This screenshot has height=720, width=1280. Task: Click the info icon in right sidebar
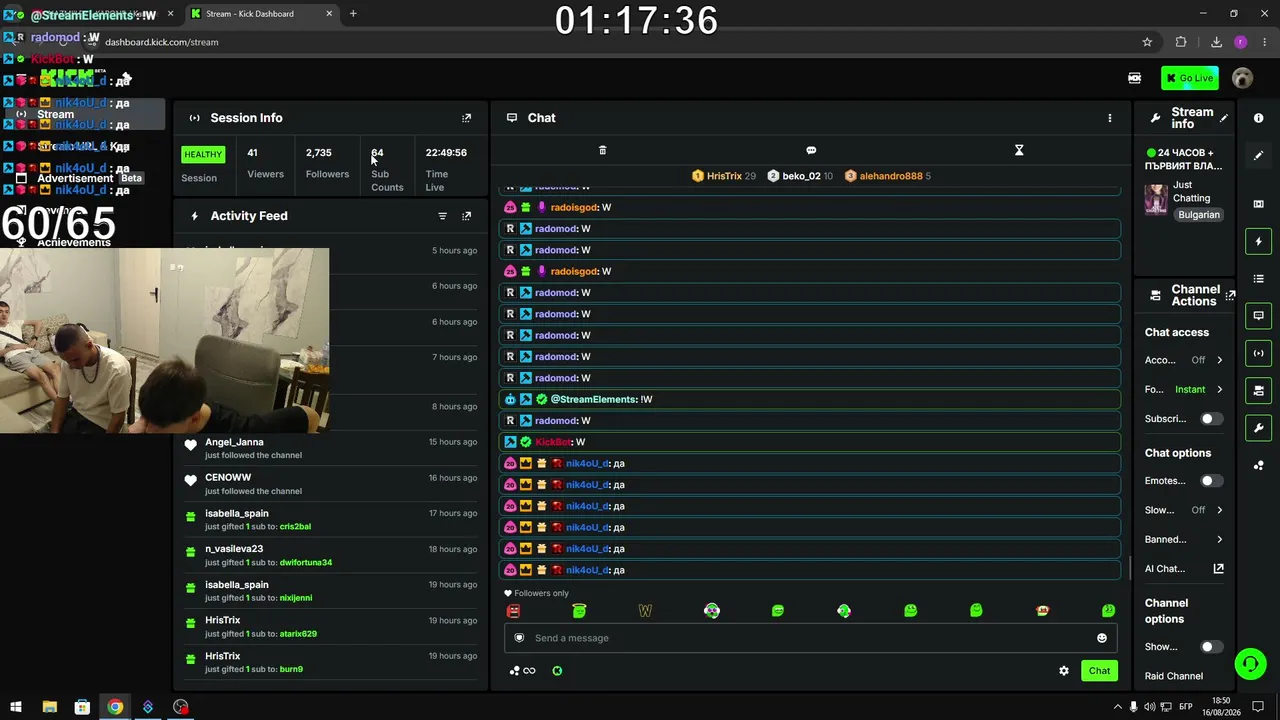(1258, 118)
